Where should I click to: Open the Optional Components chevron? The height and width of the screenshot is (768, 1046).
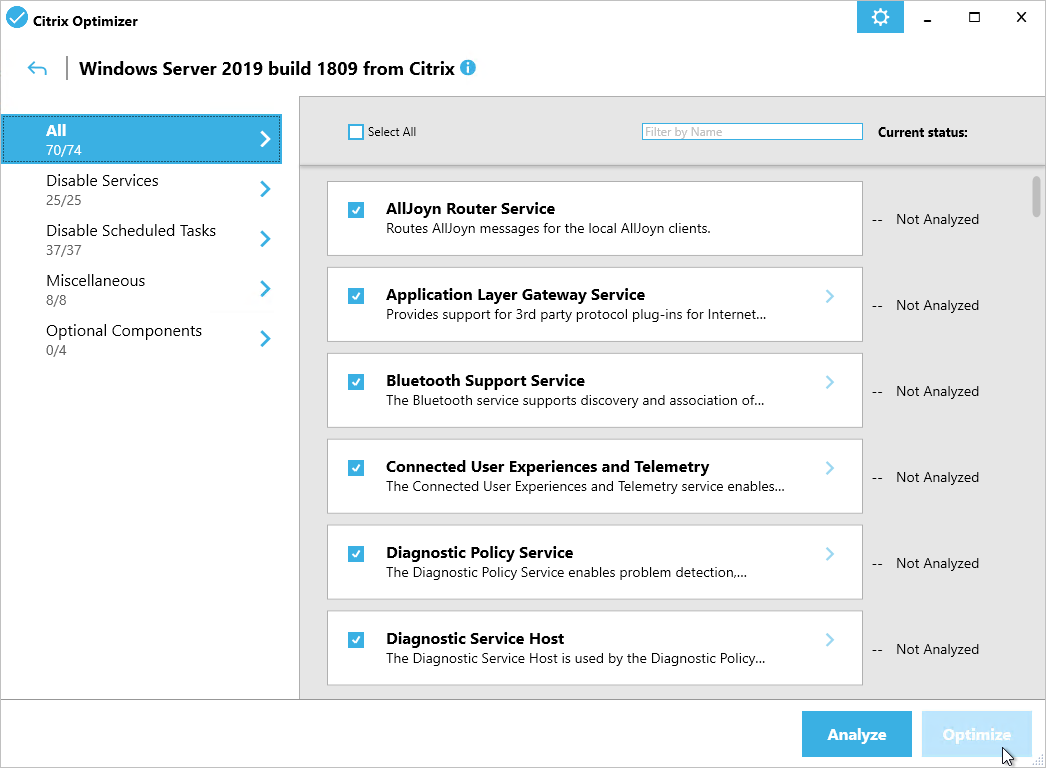(266, 339)
